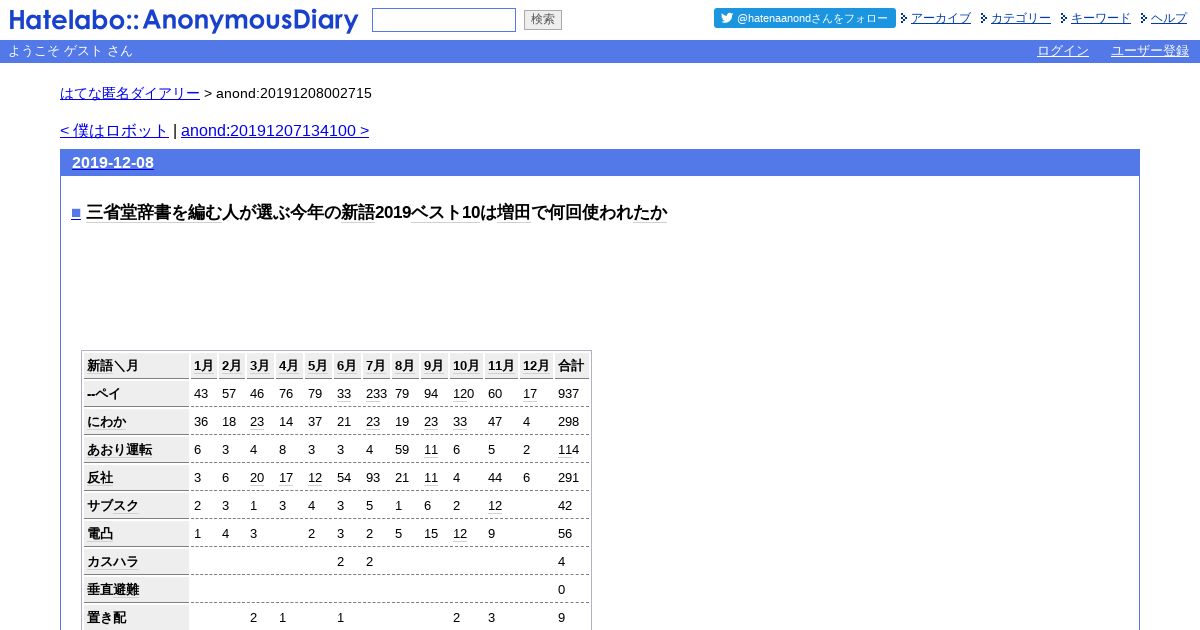Click the blue square entry permalink icon
The width and height of the screenshot is (1200, 630).
click(76, 213)
